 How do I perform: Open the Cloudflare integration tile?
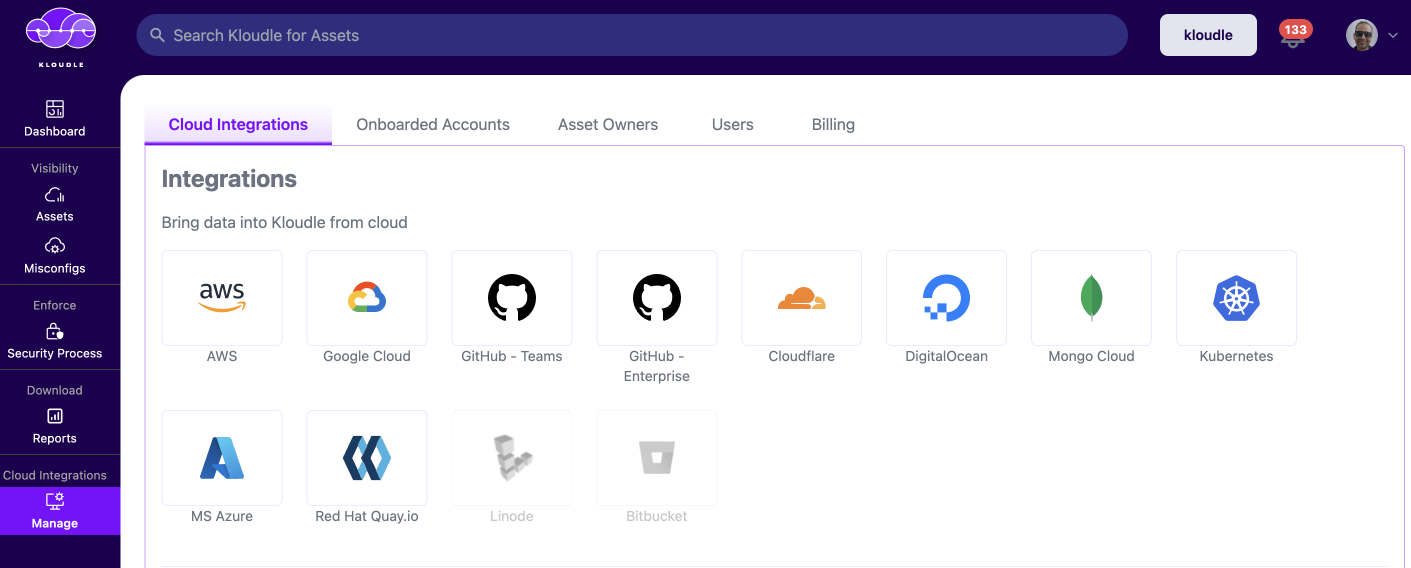coord(802,298)
